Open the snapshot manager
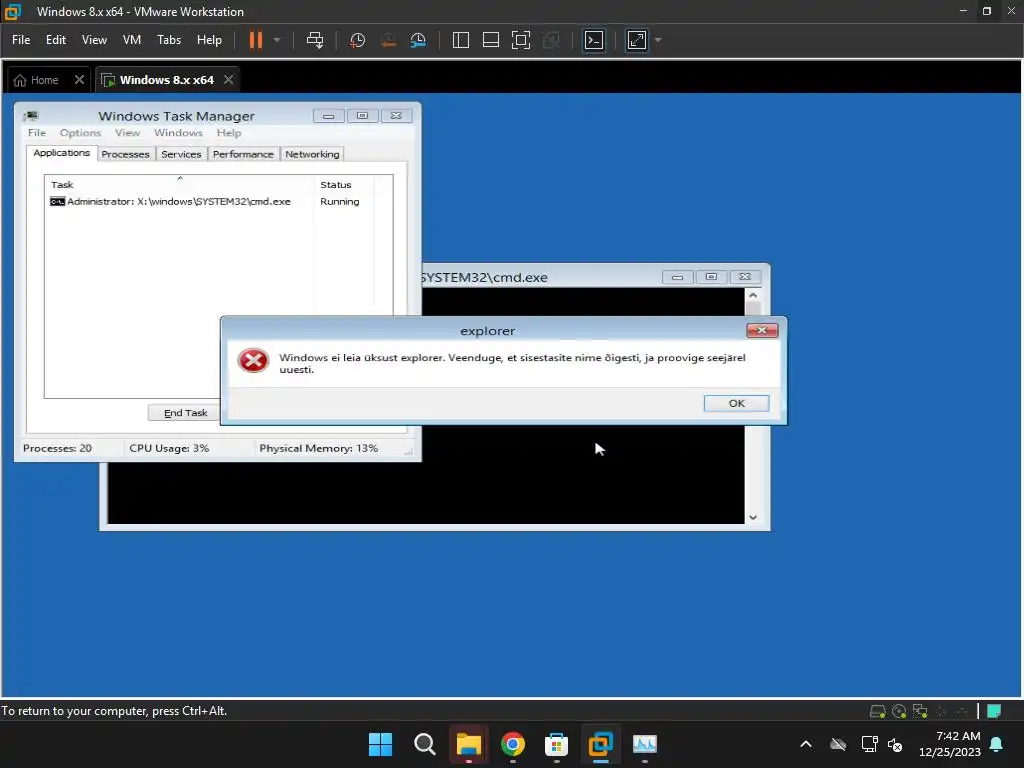Image resolution: width=1024 pixels, height=768 pixels. point(418,40)
